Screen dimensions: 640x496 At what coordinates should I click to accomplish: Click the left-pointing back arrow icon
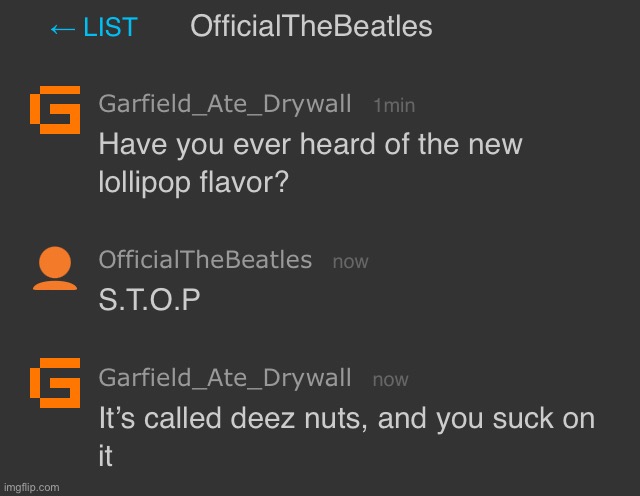[x=61, y=28]
